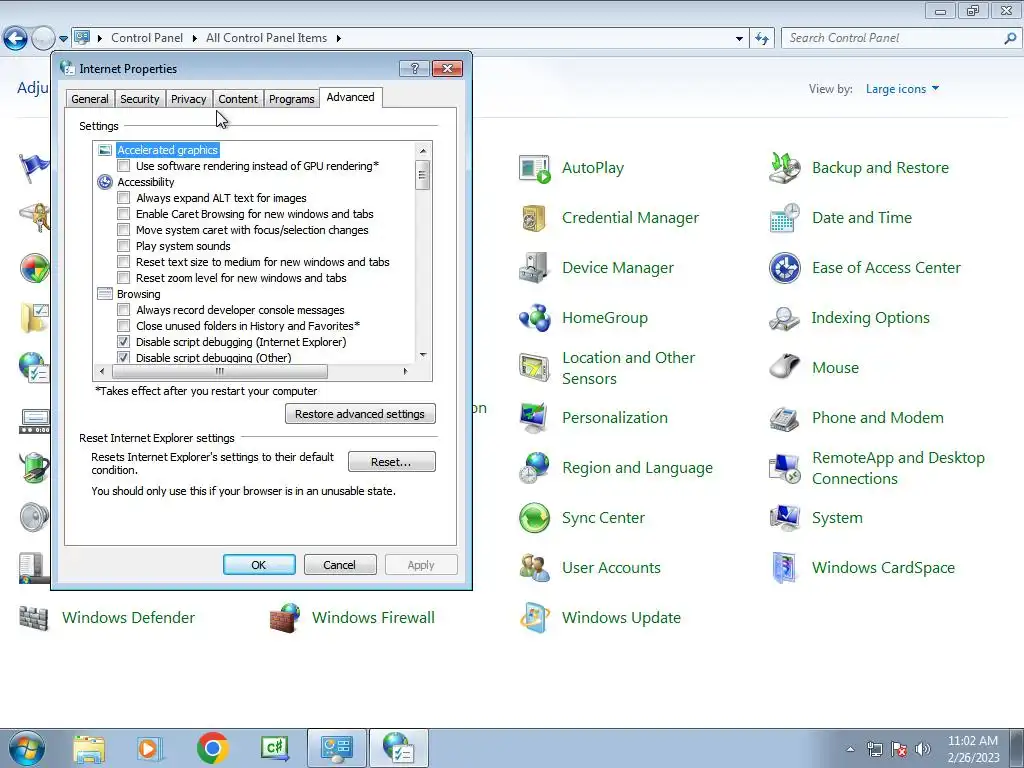
Task: Switch to the Privacy tab
Action: click(x=189, y=99)
